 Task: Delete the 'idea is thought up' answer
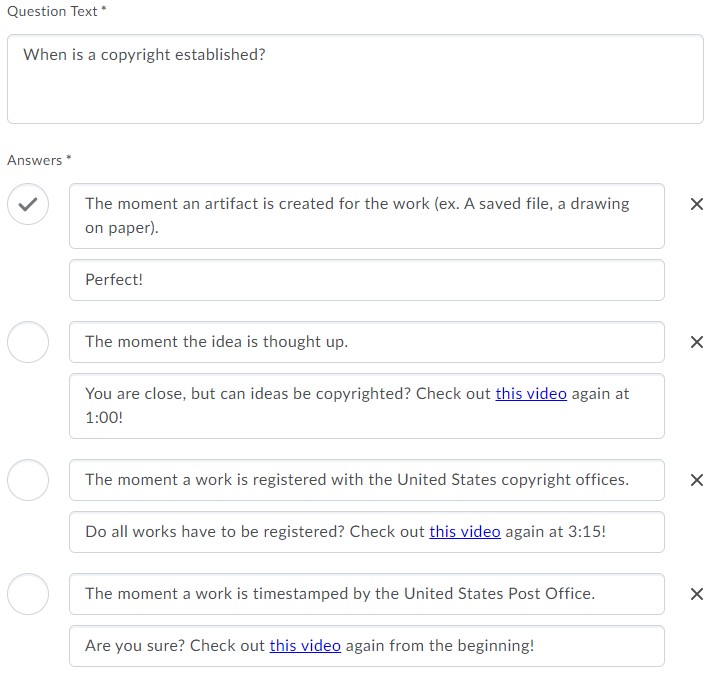pos(696,342)
